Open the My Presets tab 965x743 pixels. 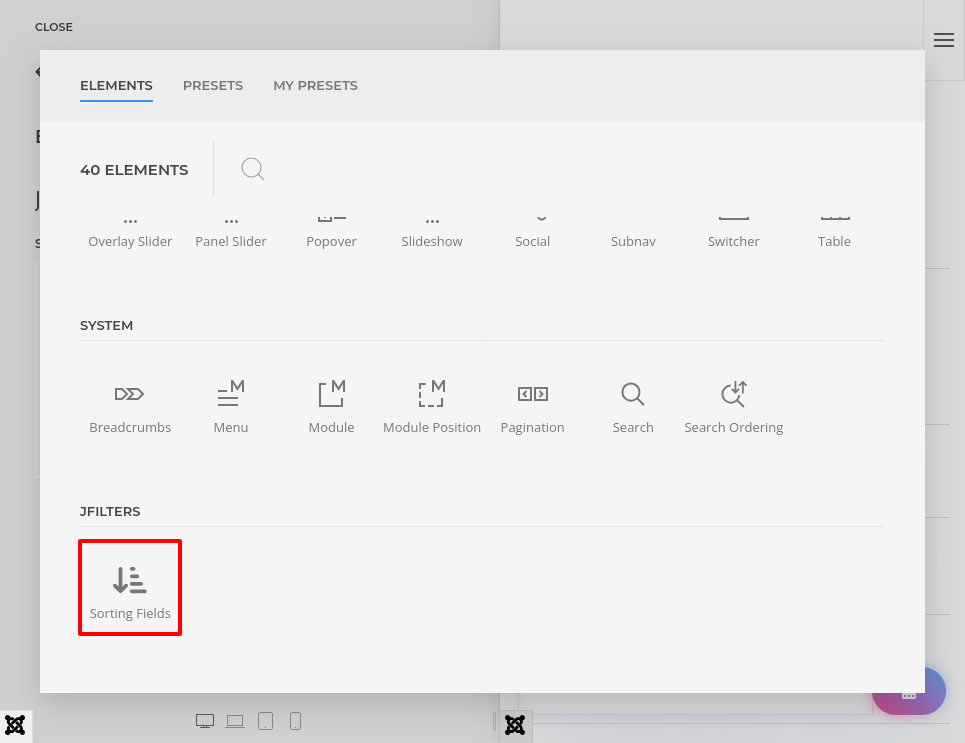[x=315, y=86]
